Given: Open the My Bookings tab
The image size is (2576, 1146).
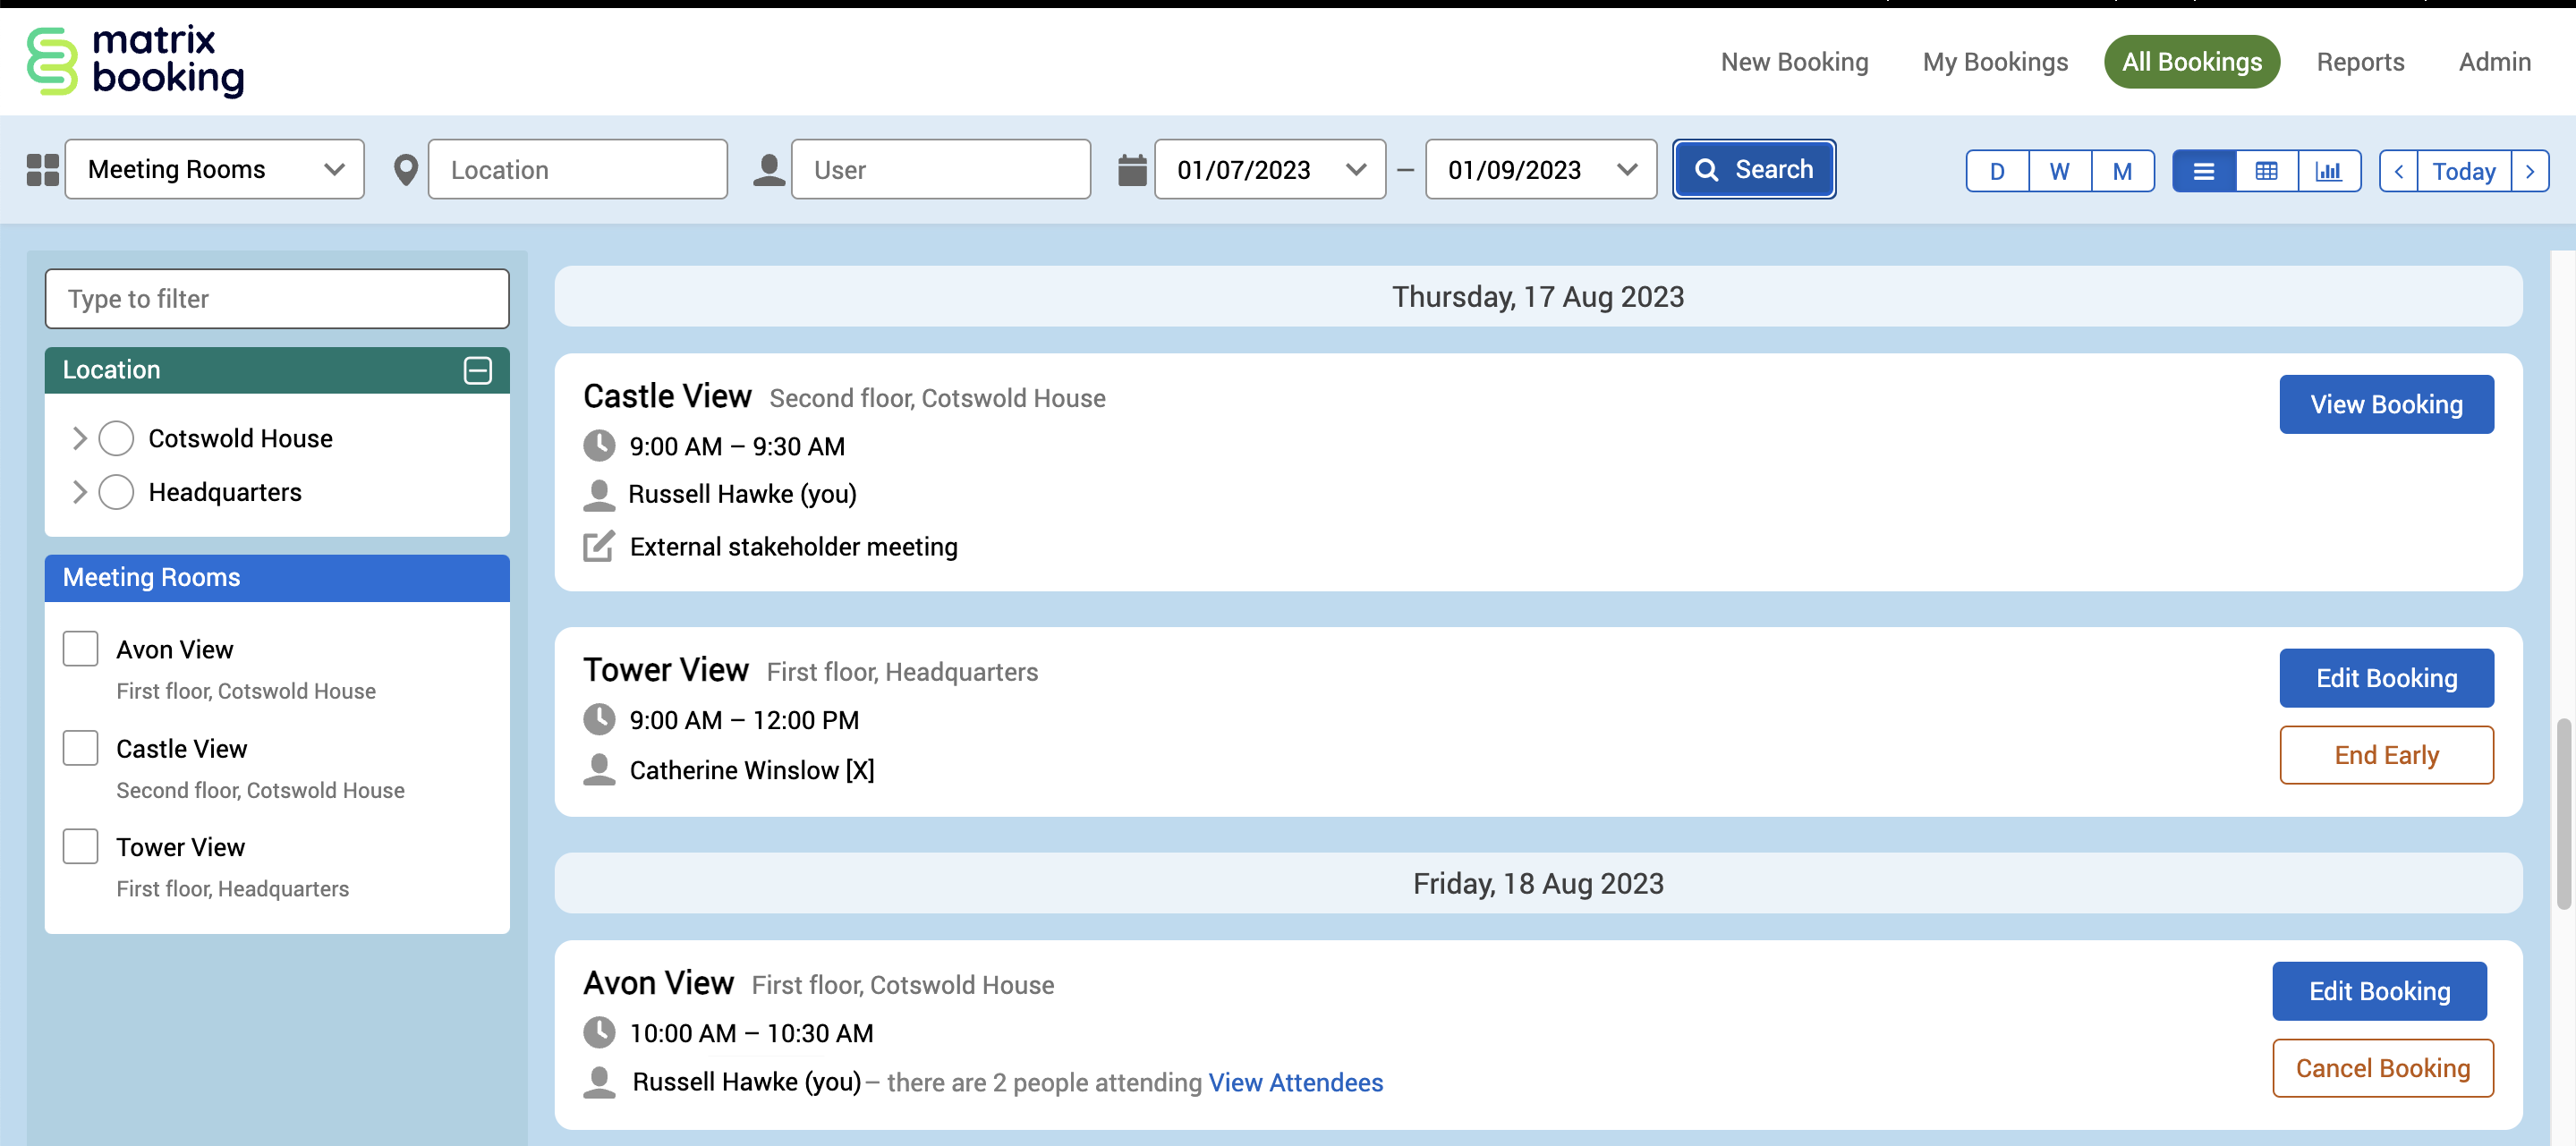Looking at the screenshot, I should tap(1994, 62).
